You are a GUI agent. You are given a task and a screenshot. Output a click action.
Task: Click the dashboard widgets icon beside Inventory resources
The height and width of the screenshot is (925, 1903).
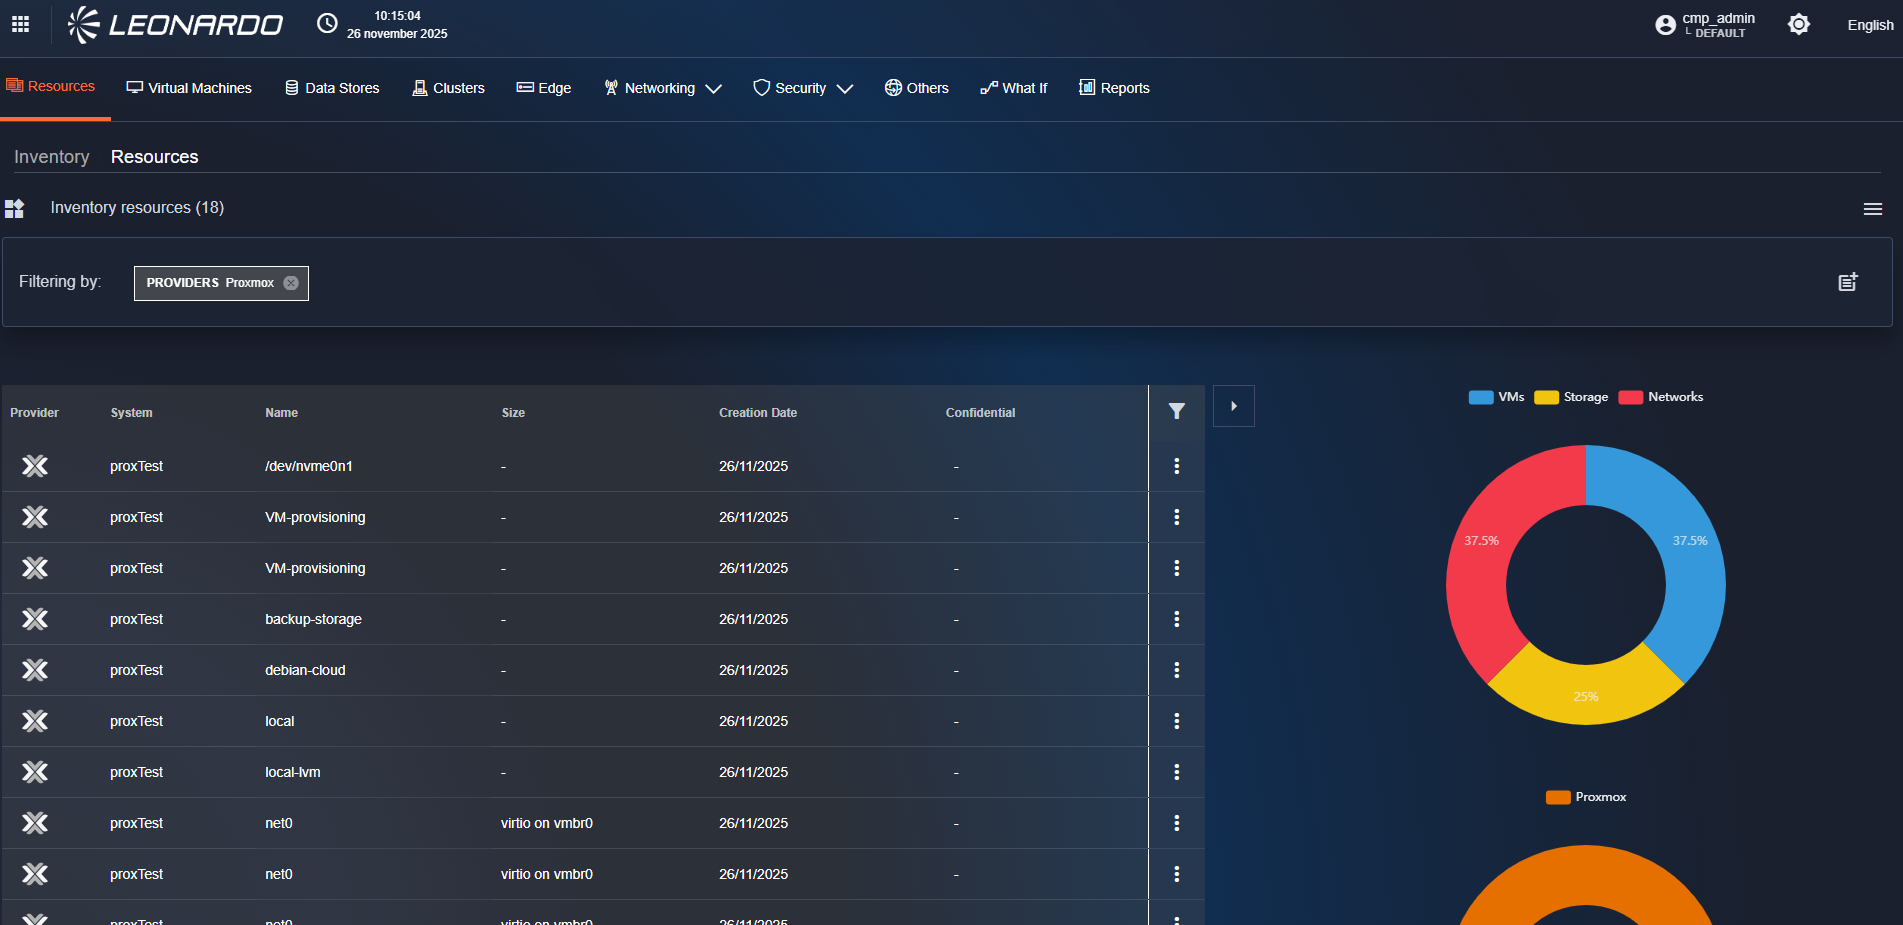15,208
